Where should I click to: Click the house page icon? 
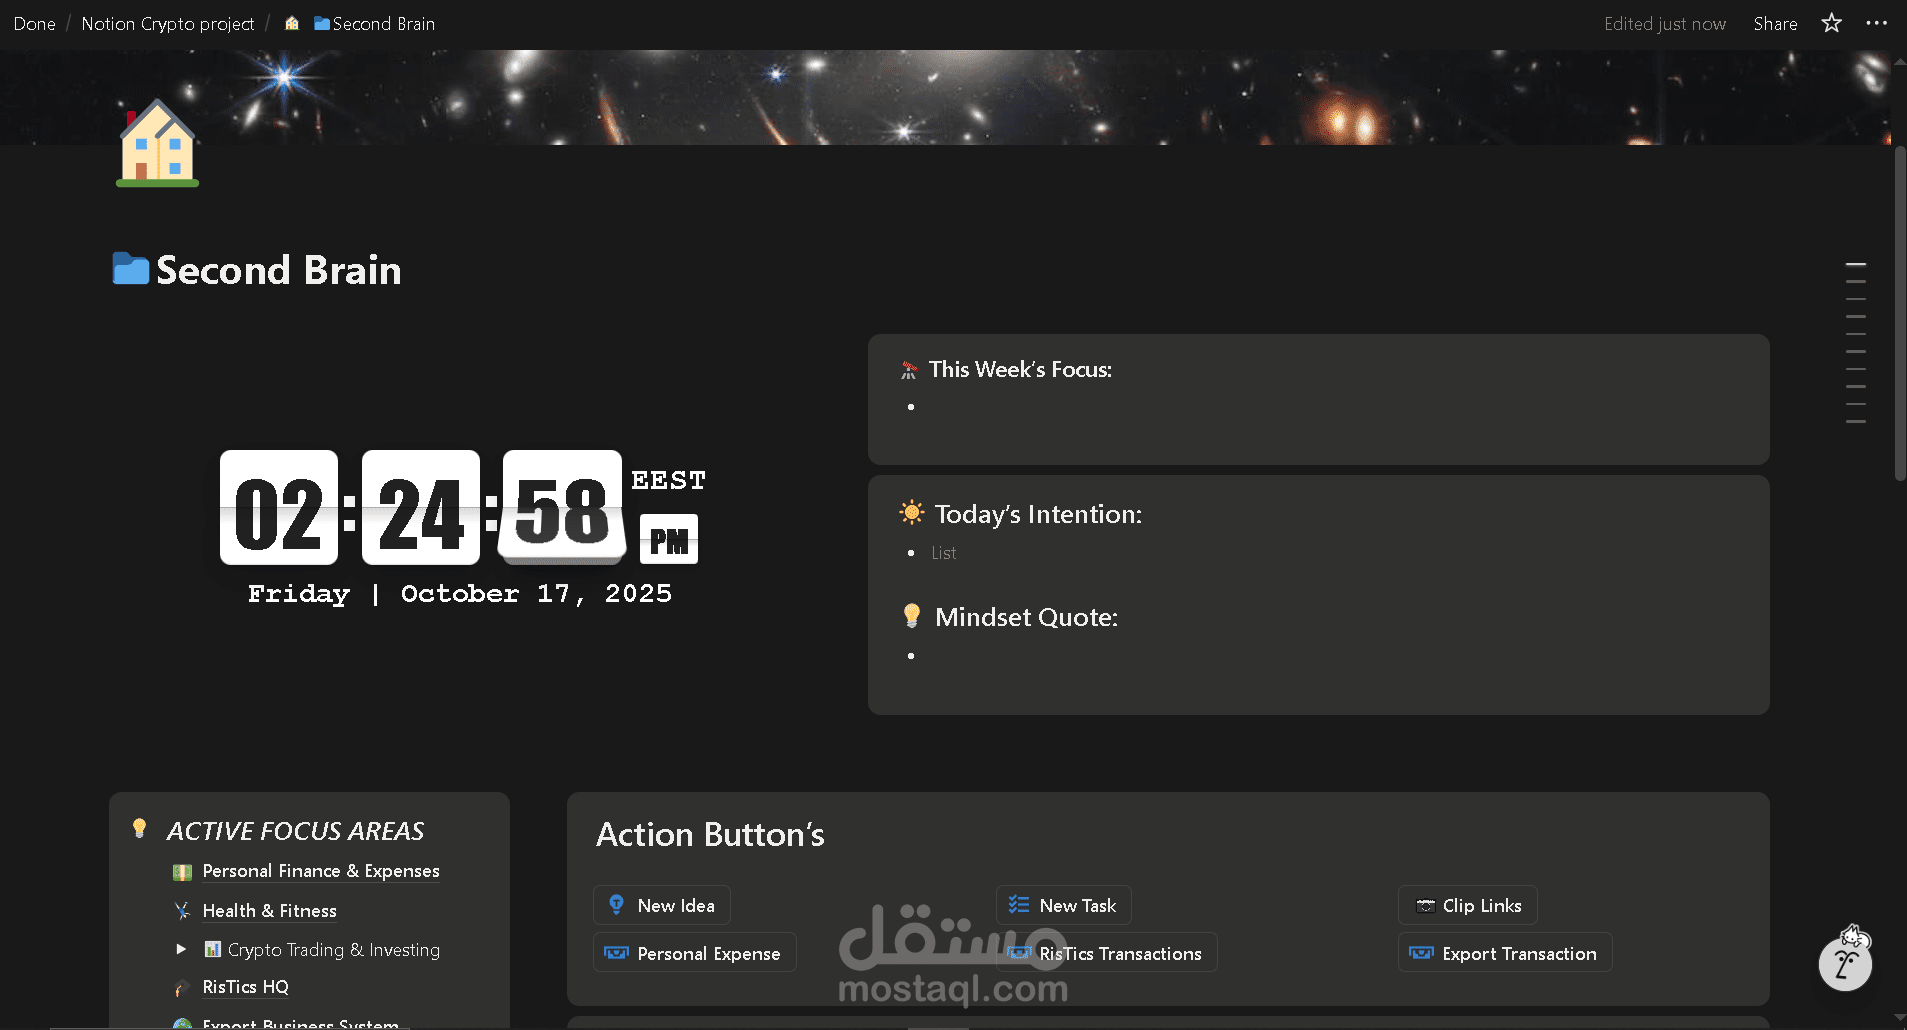pyautogui.click(x=158, y=142)
